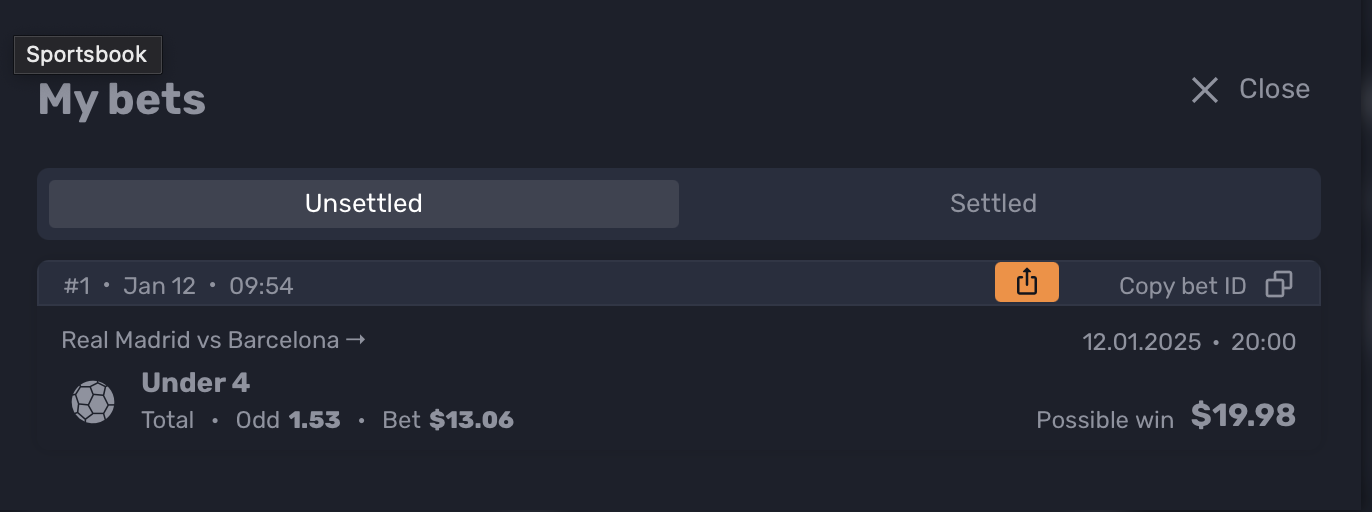Screen dimensions: 1372x512
Task: Click the soccer ball sport icon
Action: pyautogui.click(x=93, y=402)
